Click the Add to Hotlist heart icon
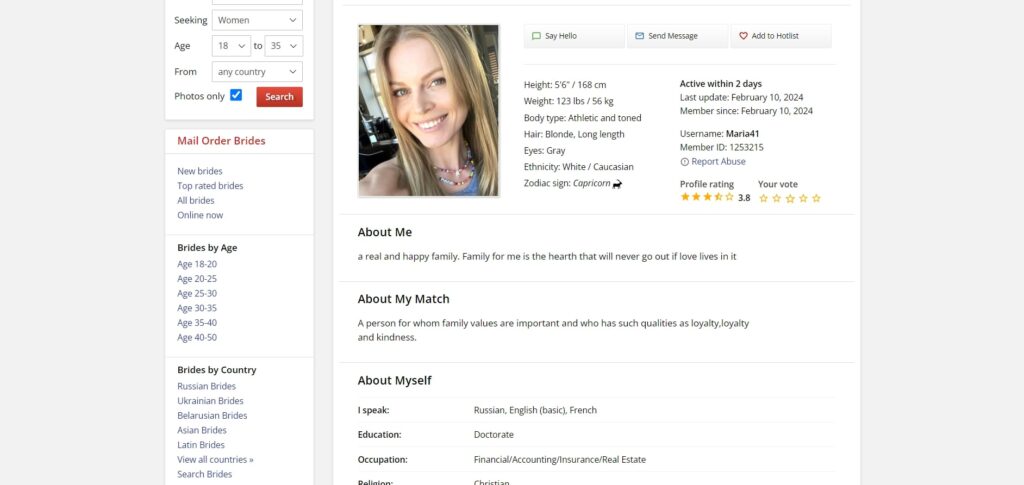 point(743,37)
